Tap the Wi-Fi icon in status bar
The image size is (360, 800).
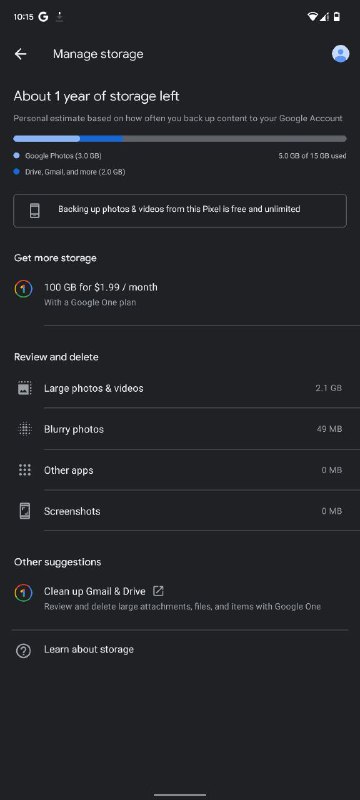point(312,17)
